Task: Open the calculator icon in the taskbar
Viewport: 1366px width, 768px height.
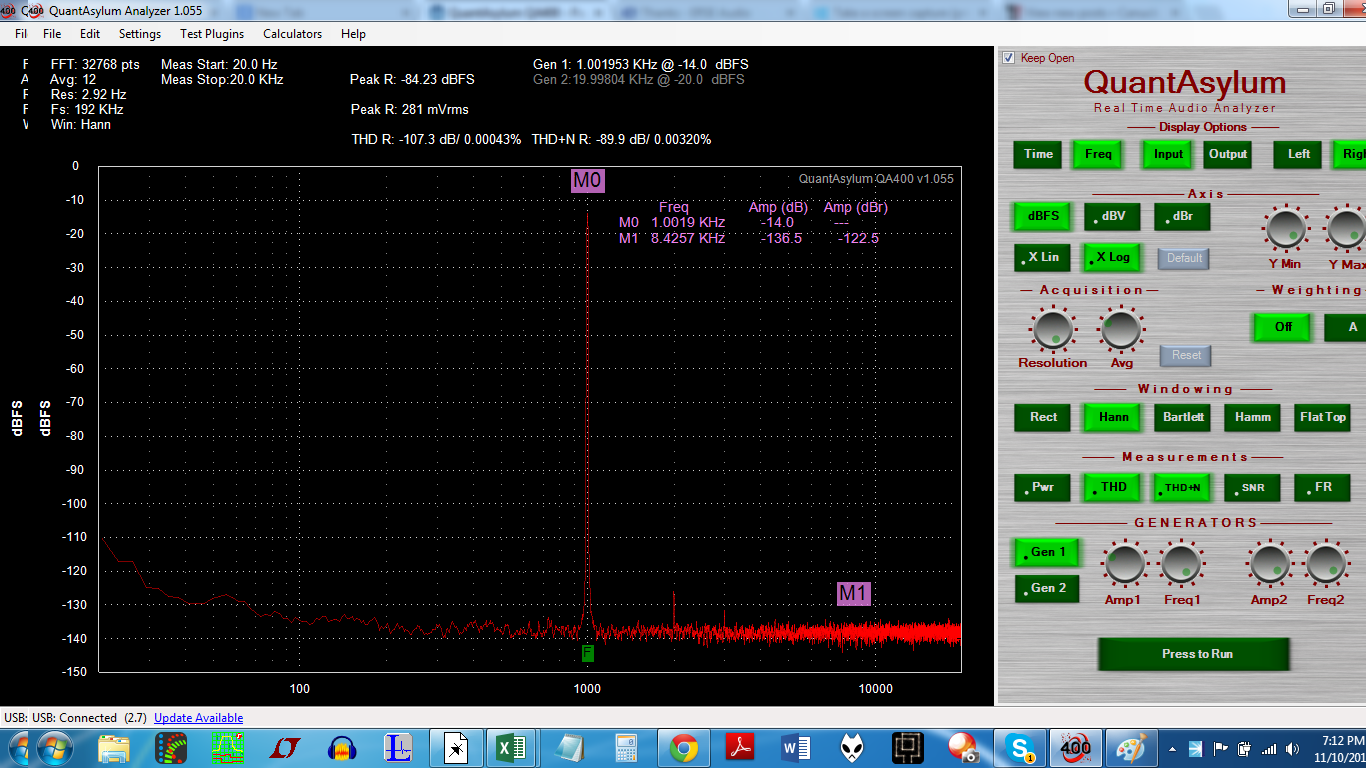Action: [627, 748]
